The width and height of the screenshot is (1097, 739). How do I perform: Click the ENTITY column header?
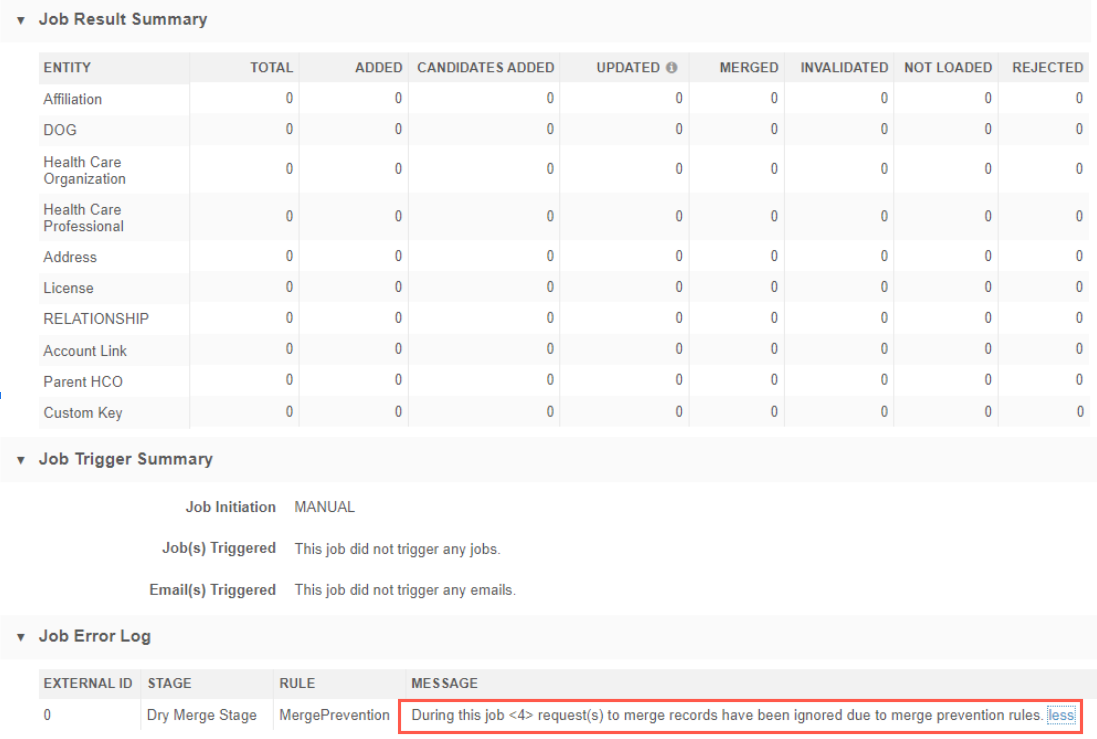[67, 68]
